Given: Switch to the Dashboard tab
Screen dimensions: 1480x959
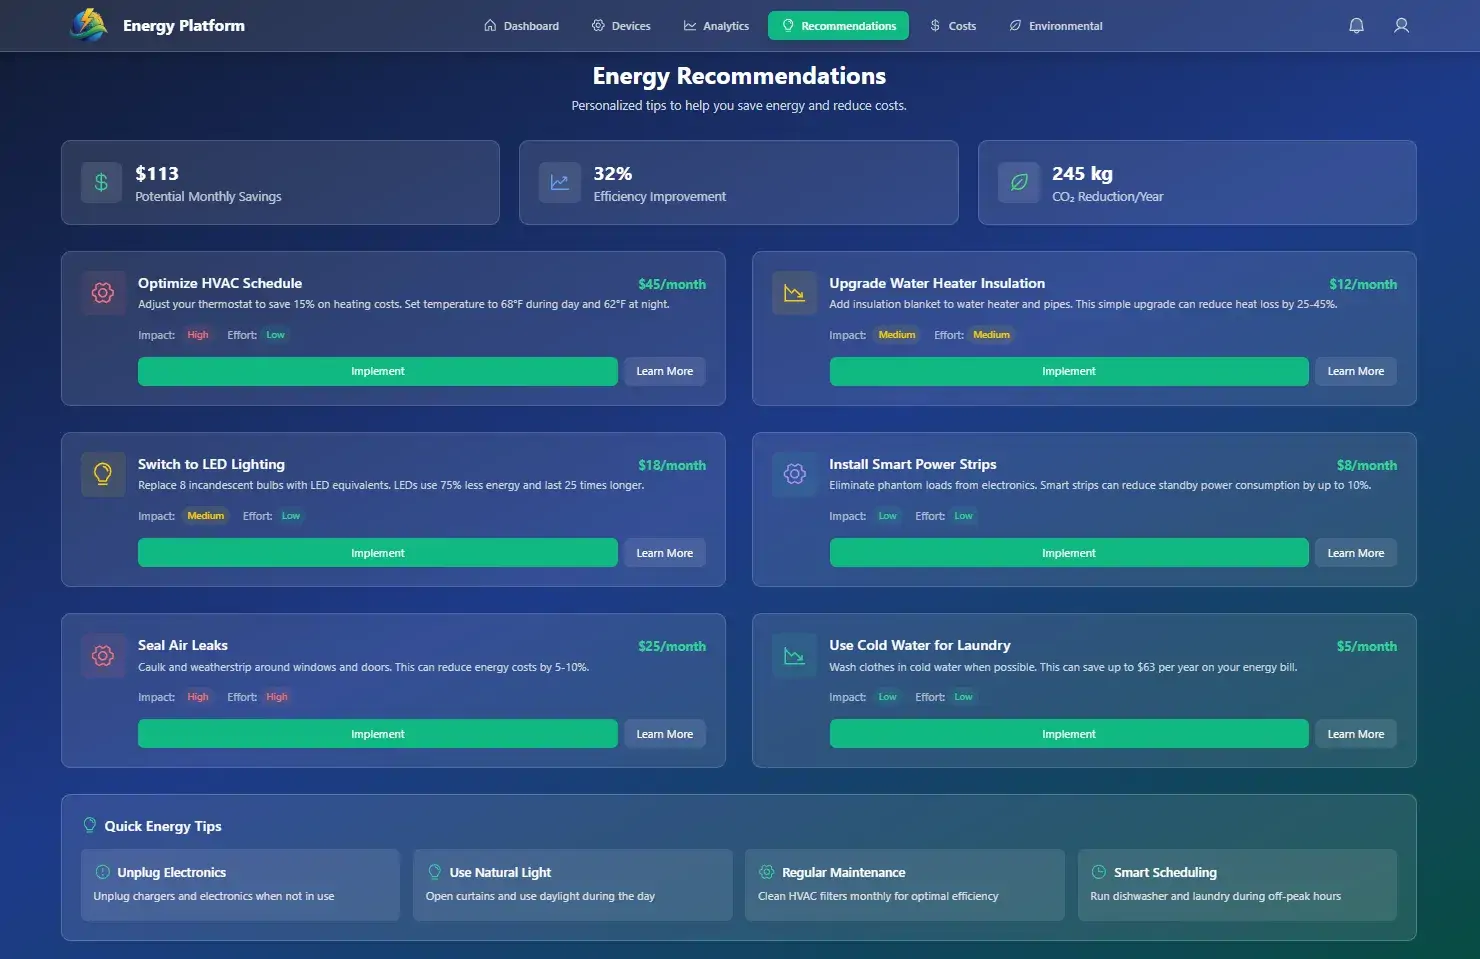Looking at the screenshot, I should 521,25.
